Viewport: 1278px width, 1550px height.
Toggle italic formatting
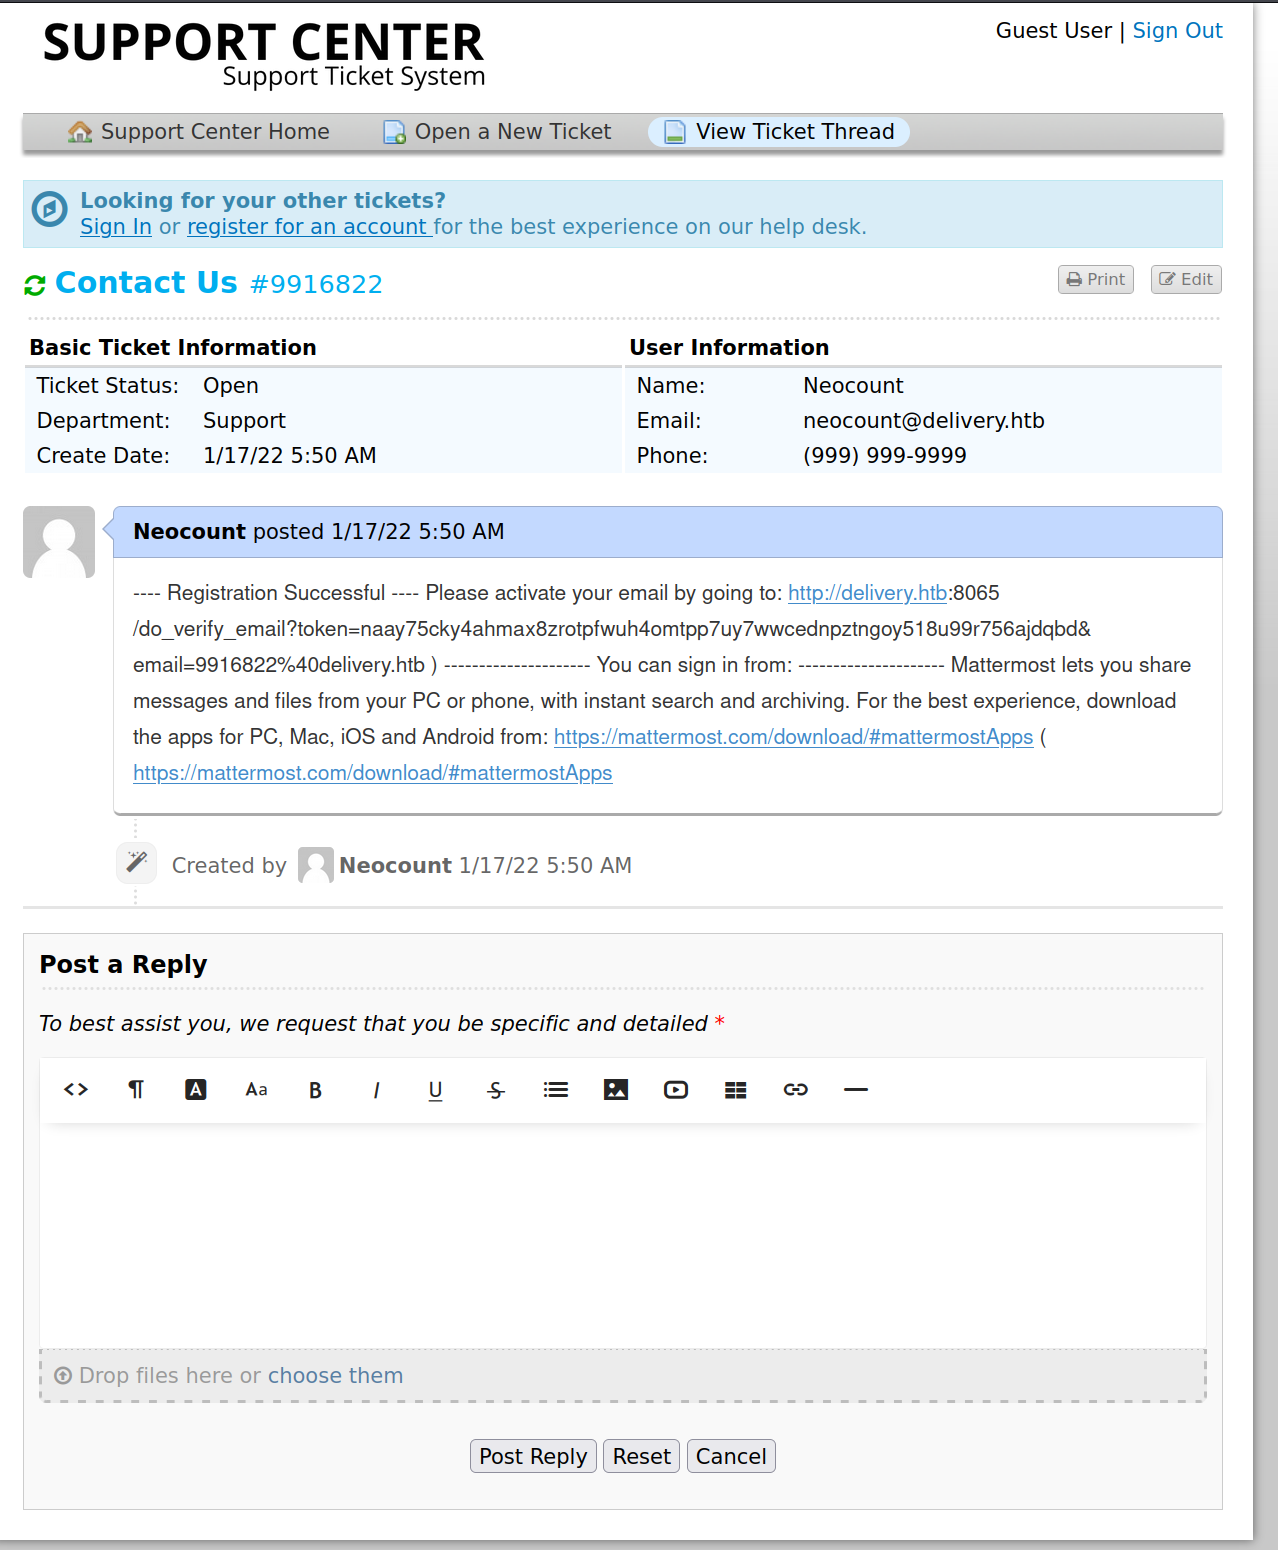(376, 1090)
